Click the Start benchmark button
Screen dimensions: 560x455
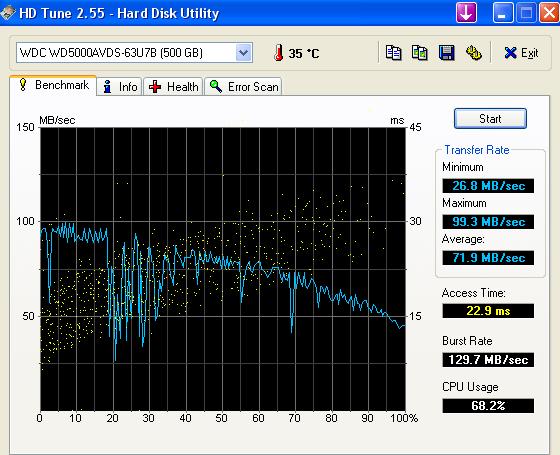click(490, 119)
